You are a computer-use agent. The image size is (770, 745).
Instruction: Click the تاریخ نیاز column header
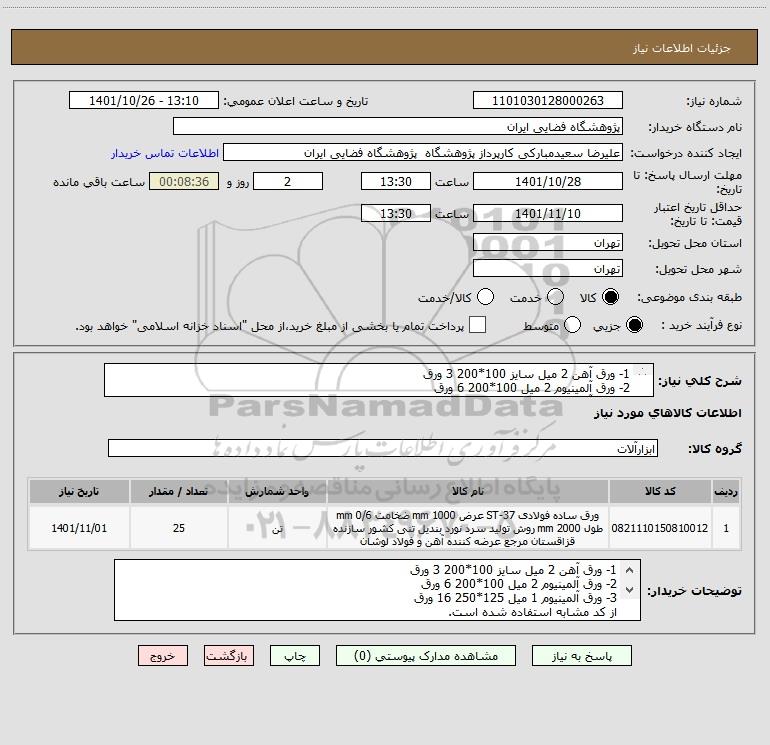pos(79,492)
